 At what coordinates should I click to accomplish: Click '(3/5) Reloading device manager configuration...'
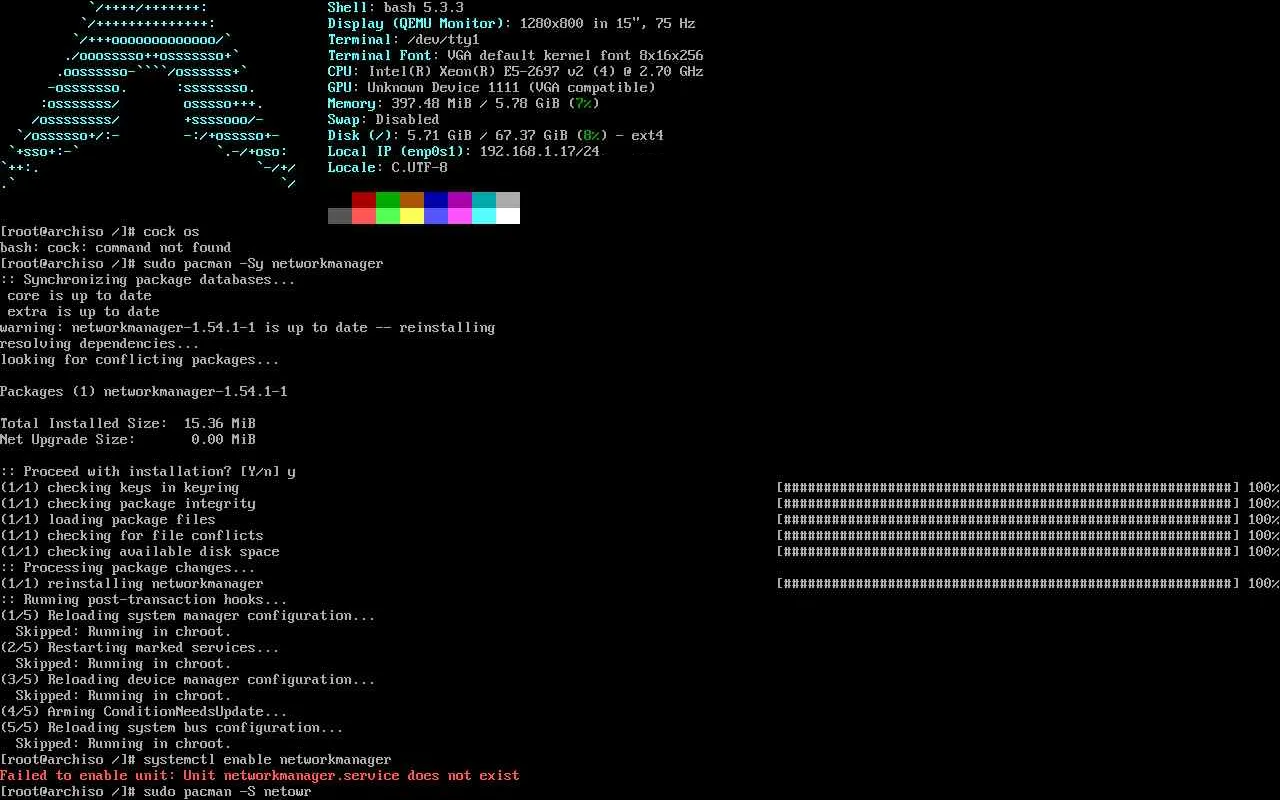187,680
